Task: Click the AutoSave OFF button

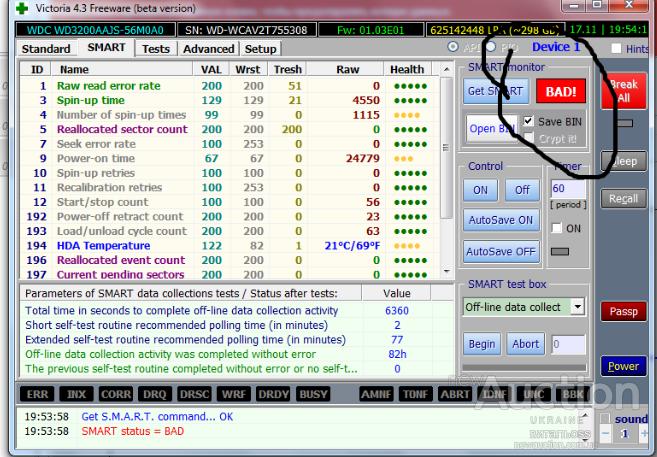Action: tap(501, 252)
